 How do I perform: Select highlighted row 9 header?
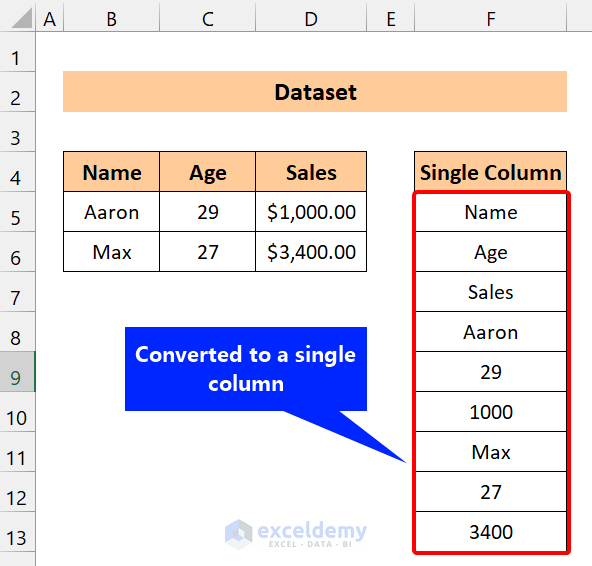click(17, 372)
